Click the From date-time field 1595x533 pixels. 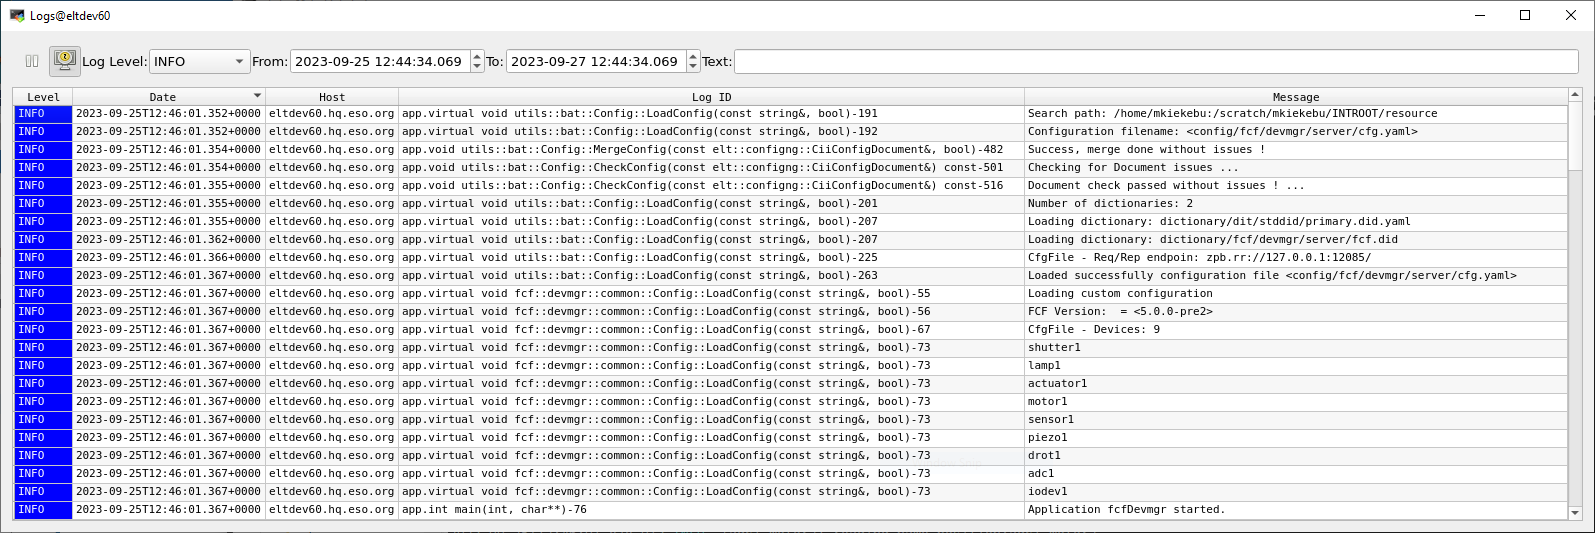379,62
